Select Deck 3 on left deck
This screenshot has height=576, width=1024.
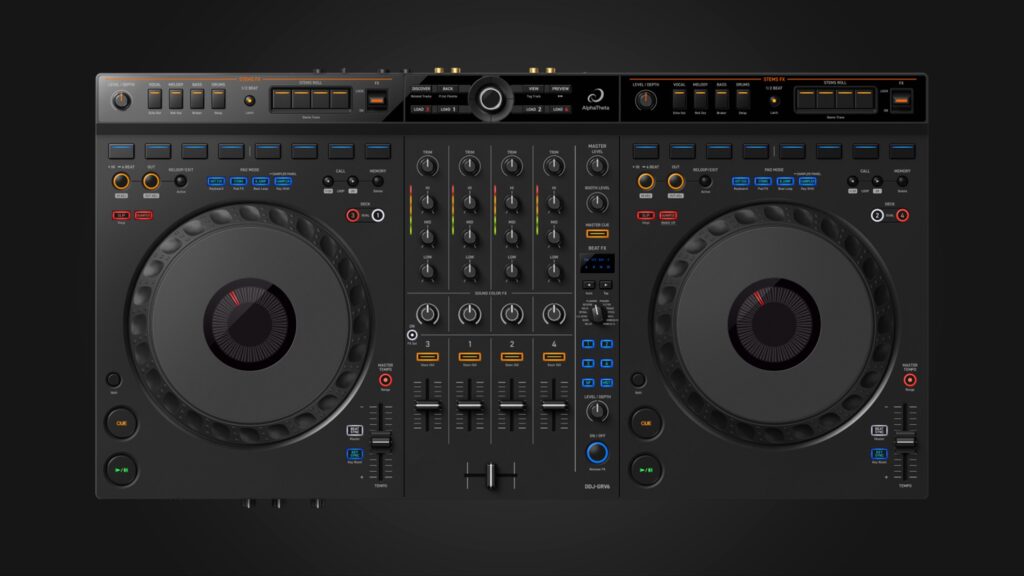pyautogui.click(x=353, y=215)
